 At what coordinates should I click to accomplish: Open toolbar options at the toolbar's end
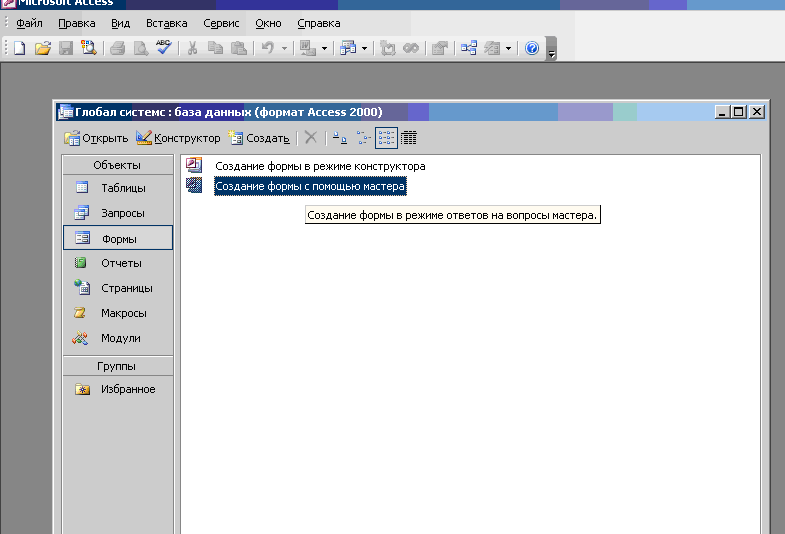pos(551,49)
